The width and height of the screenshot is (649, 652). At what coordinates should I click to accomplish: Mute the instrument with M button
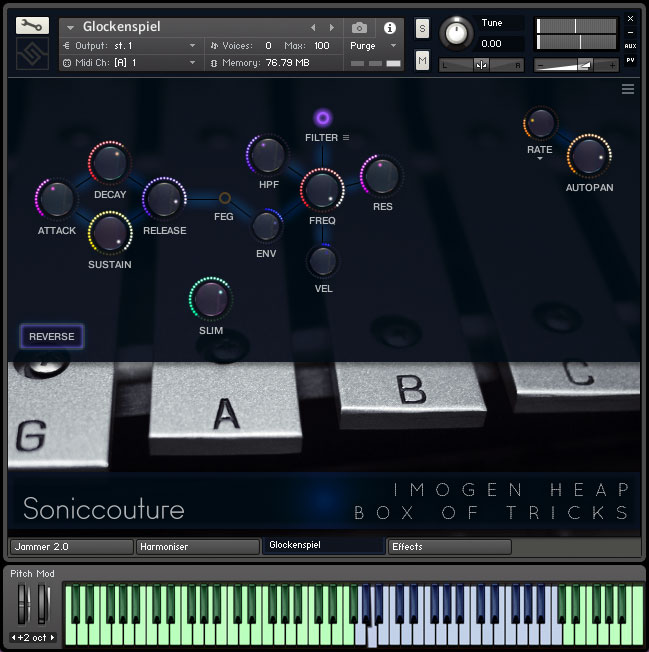(422, 61)
